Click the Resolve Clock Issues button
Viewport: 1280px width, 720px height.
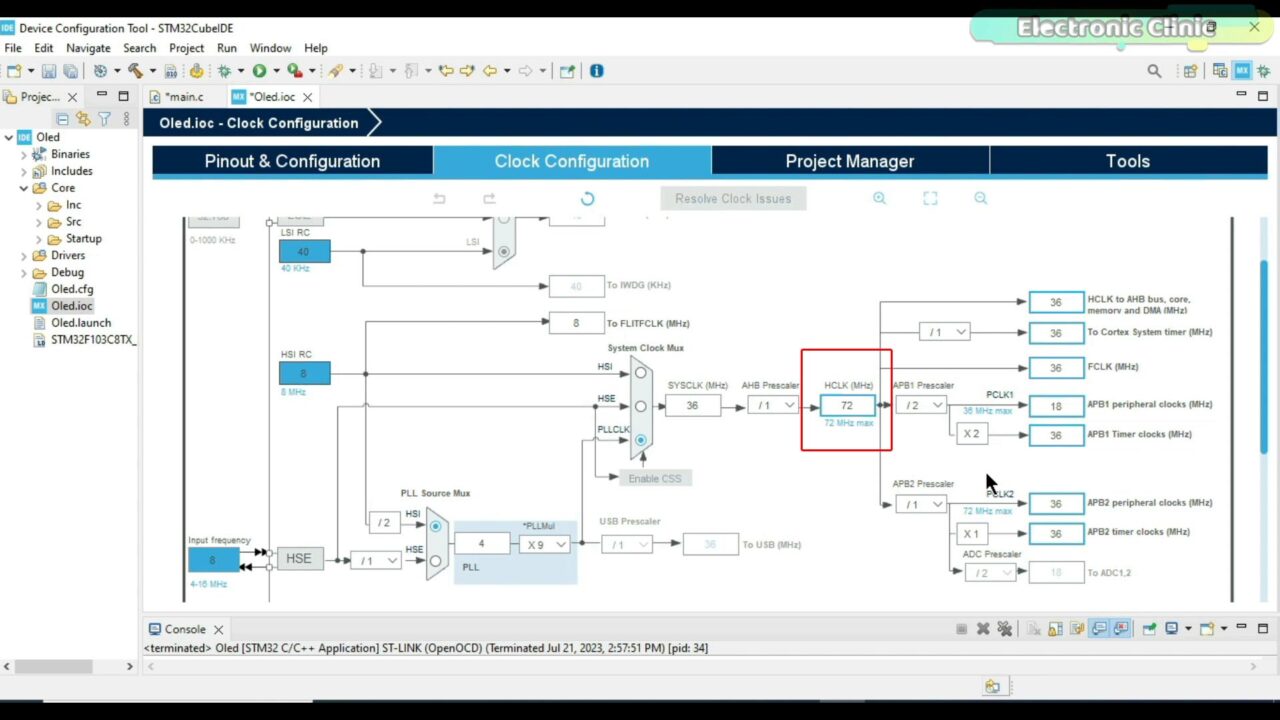pyautogui.click(x=733, y=198)
